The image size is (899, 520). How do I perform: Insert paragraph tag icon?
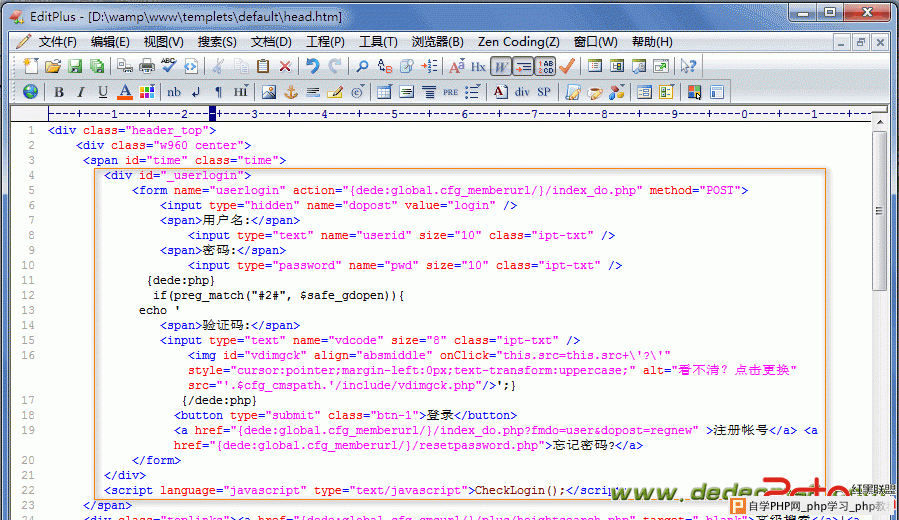[218, 92]
